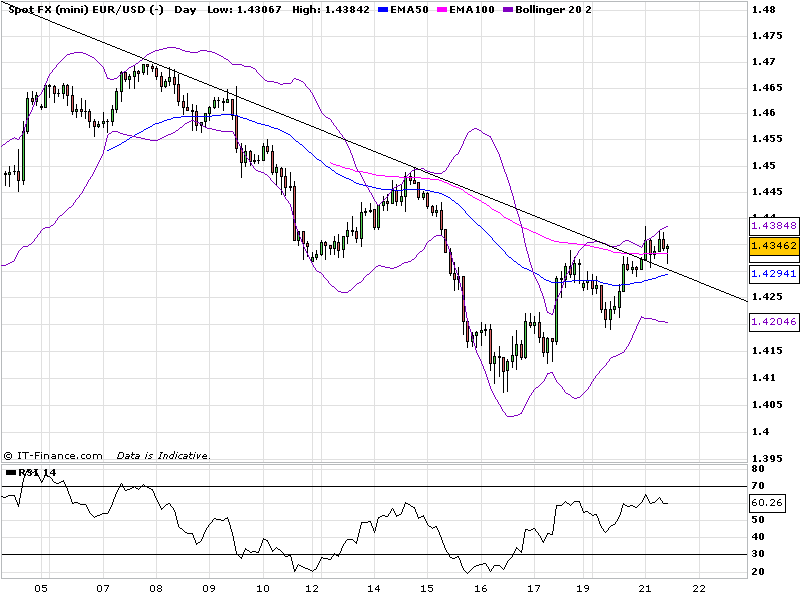Click the 1.41 price axis label
Viewport: 800px width, 600px height.
(x=763, y=378)
